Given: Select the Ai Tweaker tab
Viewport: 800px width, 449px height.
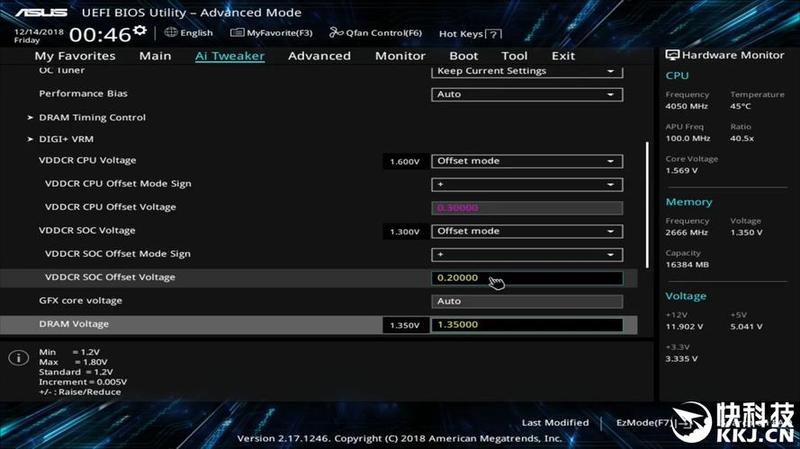Looking at the screenshot, I should click(x=230, y=56).
